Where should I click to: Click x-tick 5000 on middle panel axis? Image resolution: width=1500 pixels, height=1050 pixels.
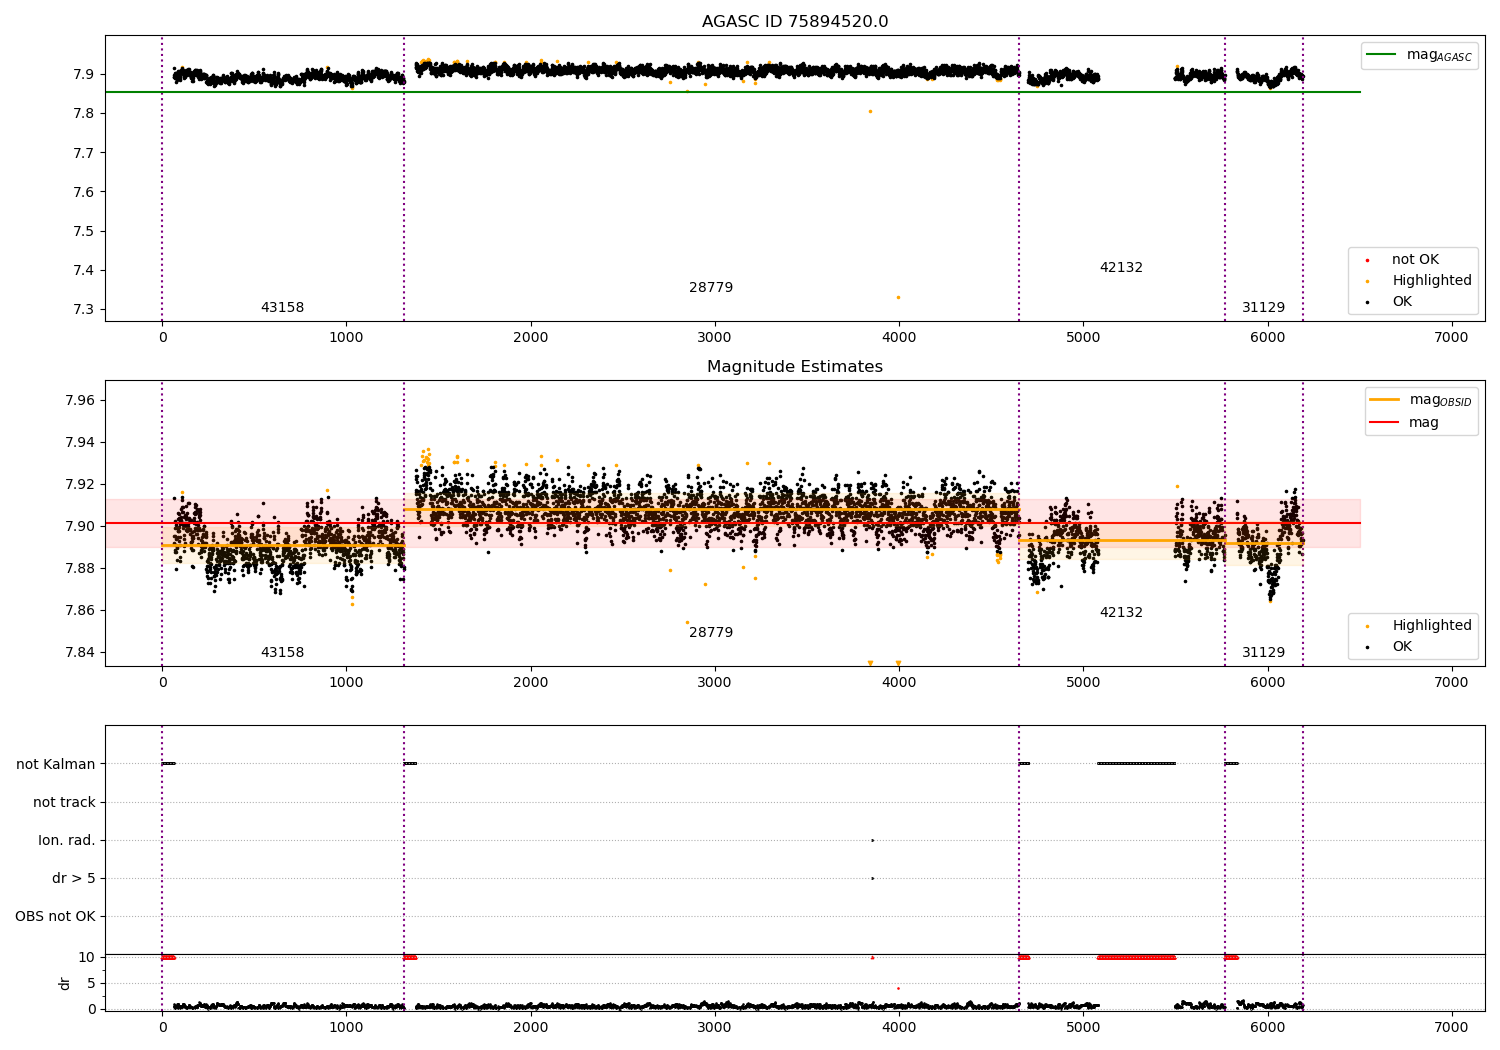click(1083, 682)
